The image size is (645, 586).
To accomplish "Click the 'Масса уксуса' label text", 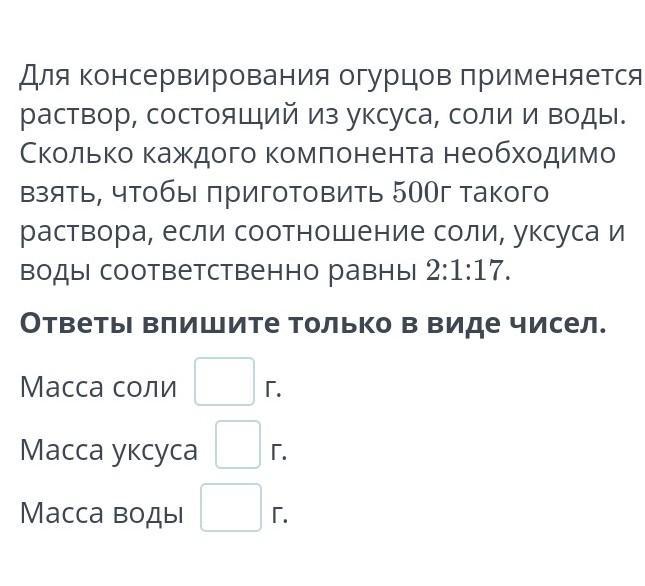I will 109,450.
